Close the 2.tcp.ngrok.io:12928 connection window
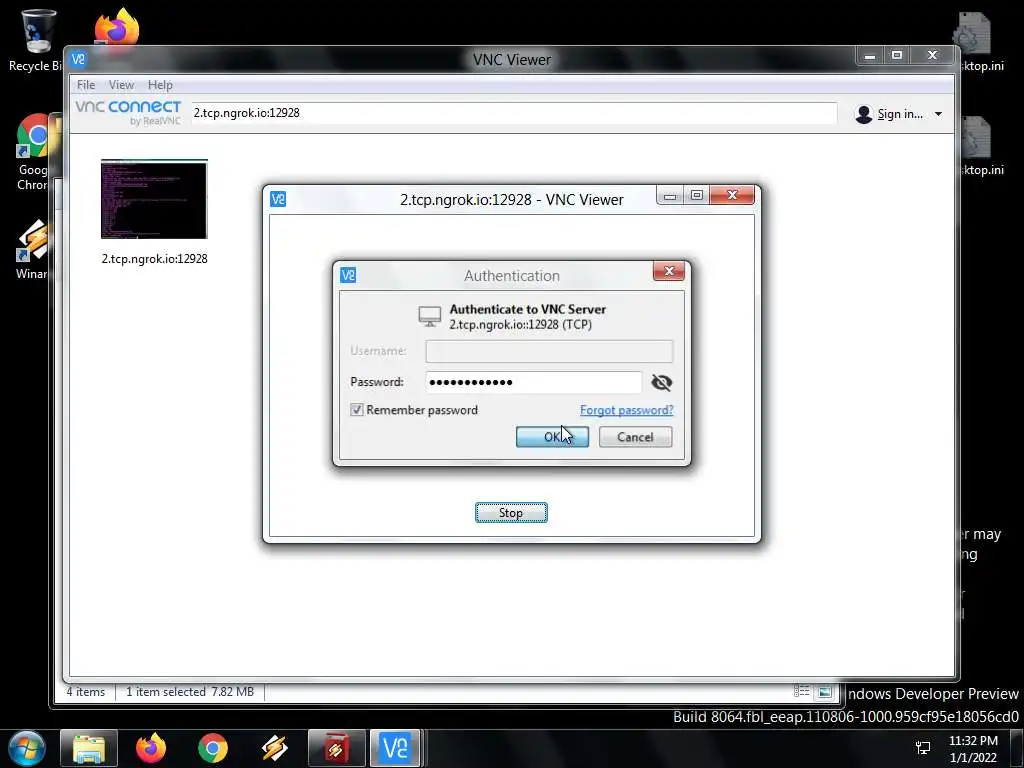The height and width of the screenshot is (768, 1024). [732, 195]
